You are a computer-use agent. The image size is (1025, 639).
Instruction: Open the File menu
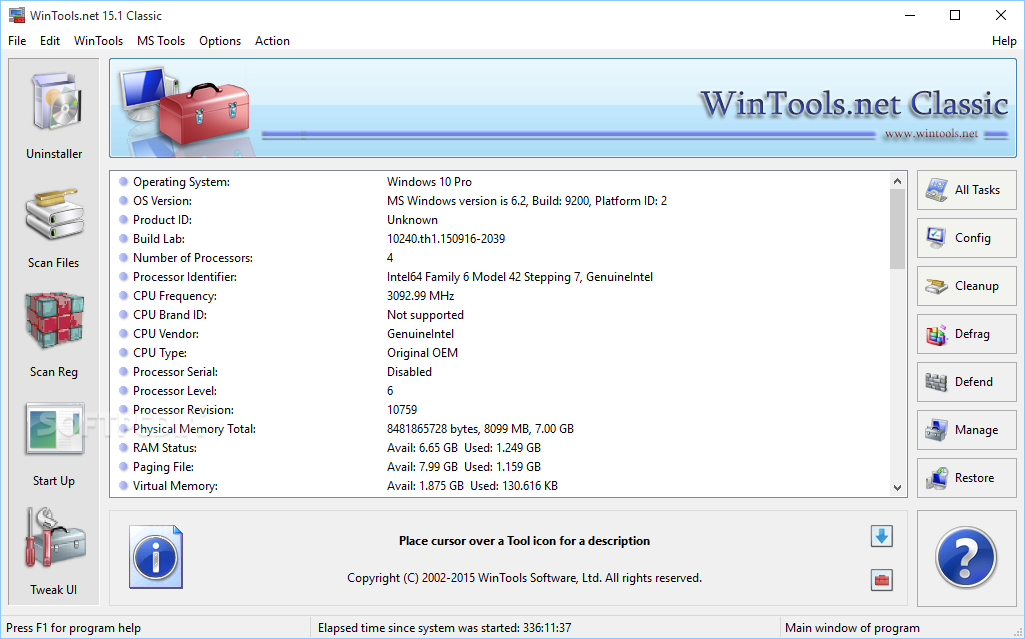click(x=17, y=41)
